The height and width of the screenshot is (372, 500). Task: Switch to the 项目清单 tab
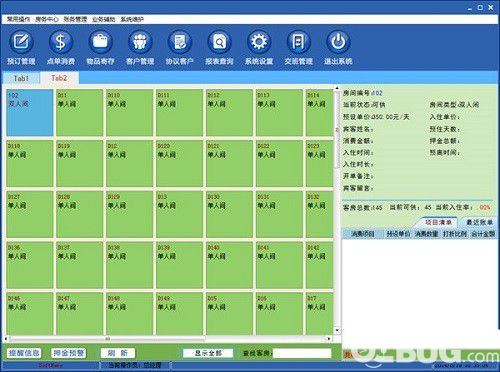tap(438, 222)
